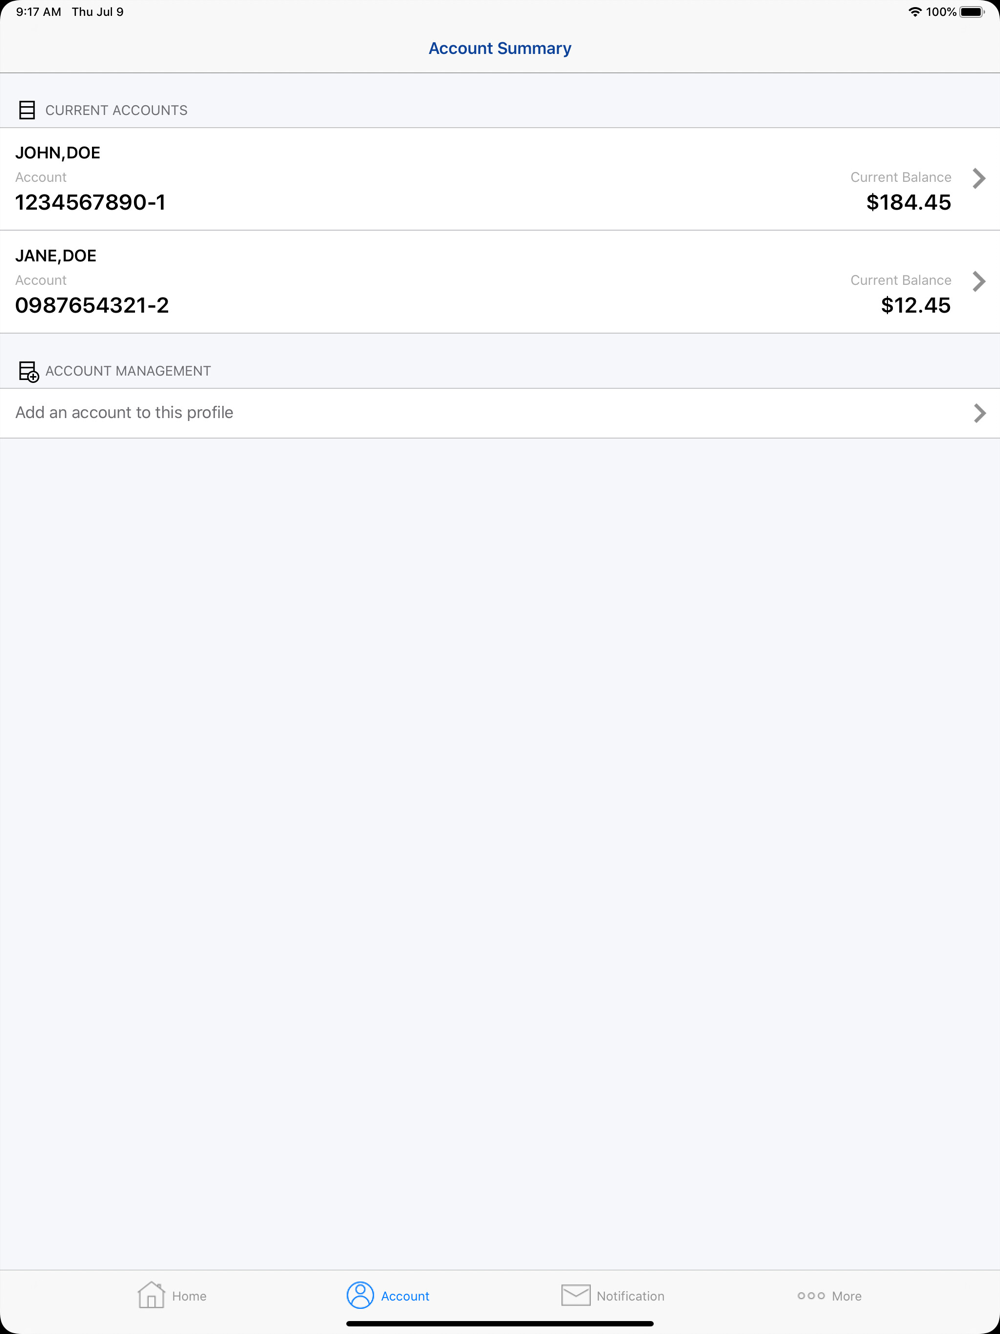Image resolution: width=1000 pixels, height=1334 pixels.
Task: Tap the Notification envelope icon
Action: pyautogui.click(x=576, y=1295)
